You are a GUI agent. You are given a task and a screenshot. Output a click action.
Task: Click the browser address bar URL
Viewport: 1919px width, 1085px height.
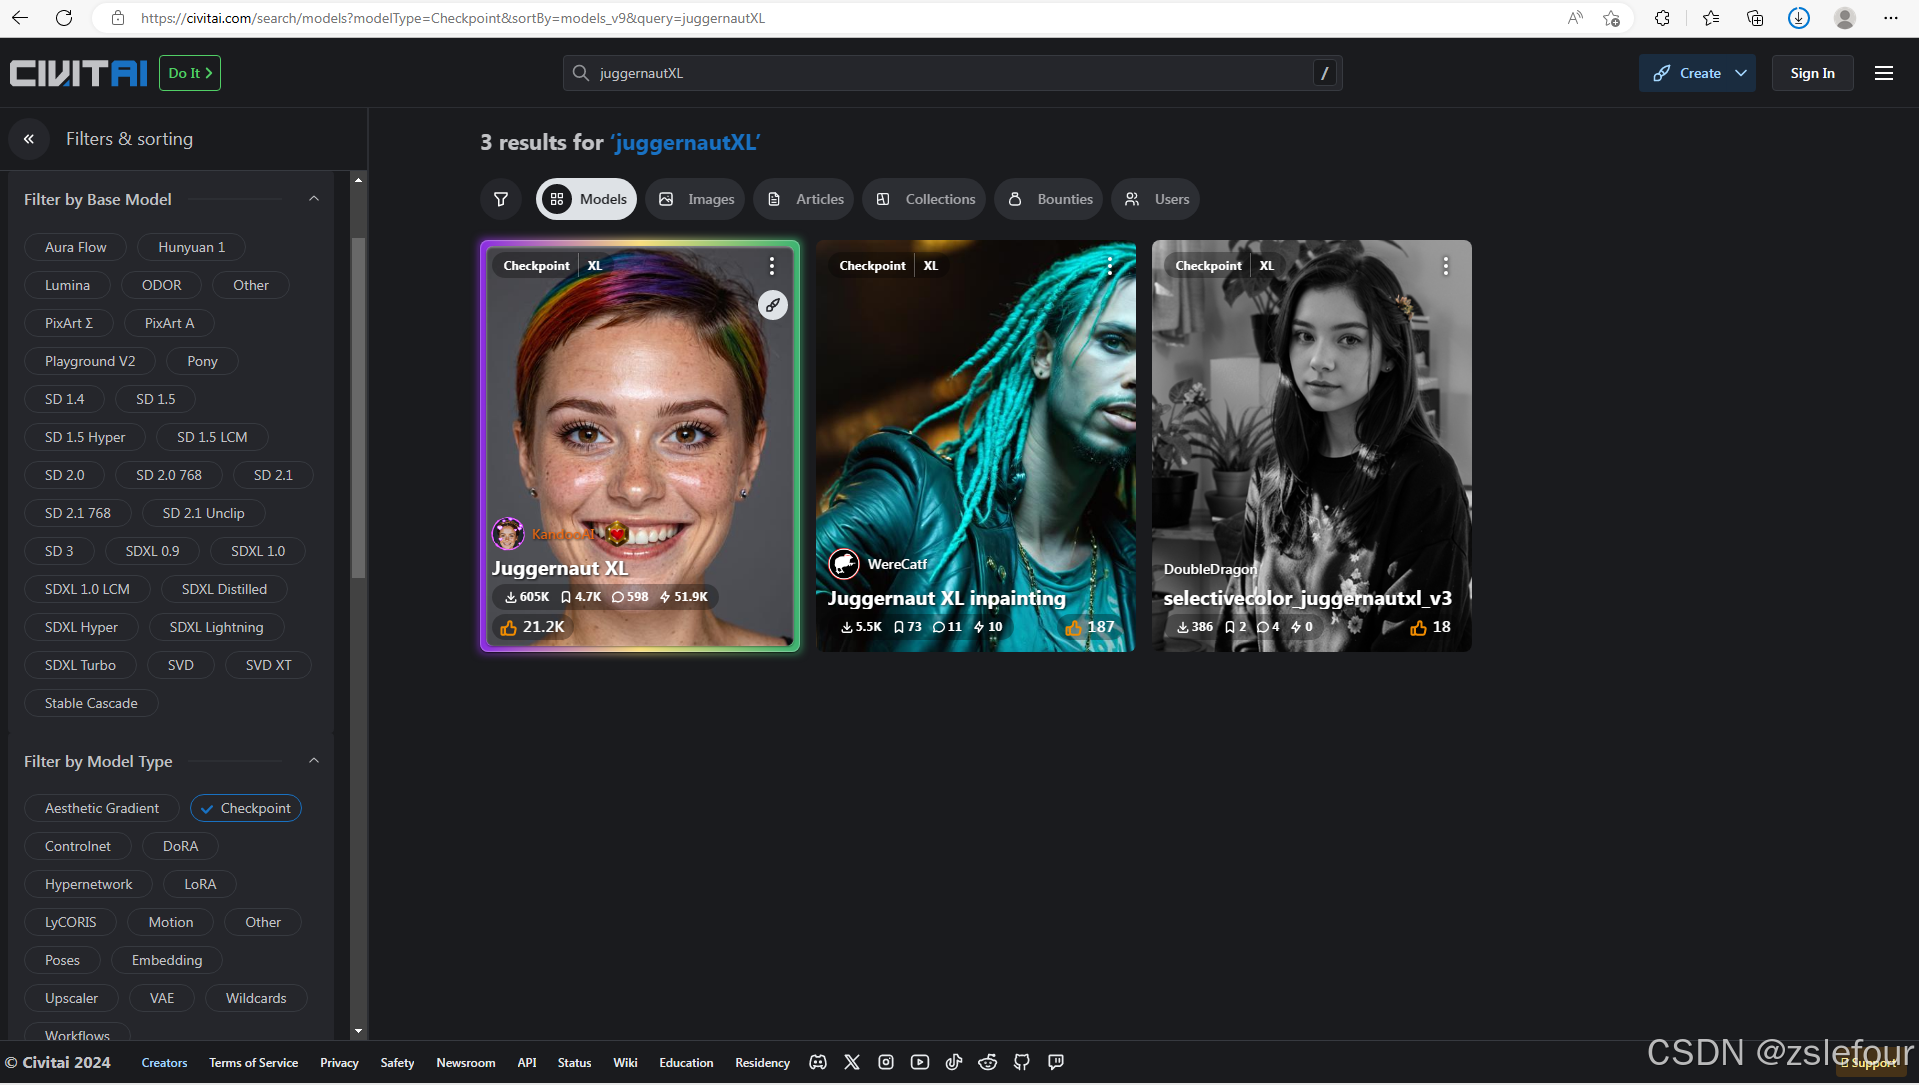[453, 18]
